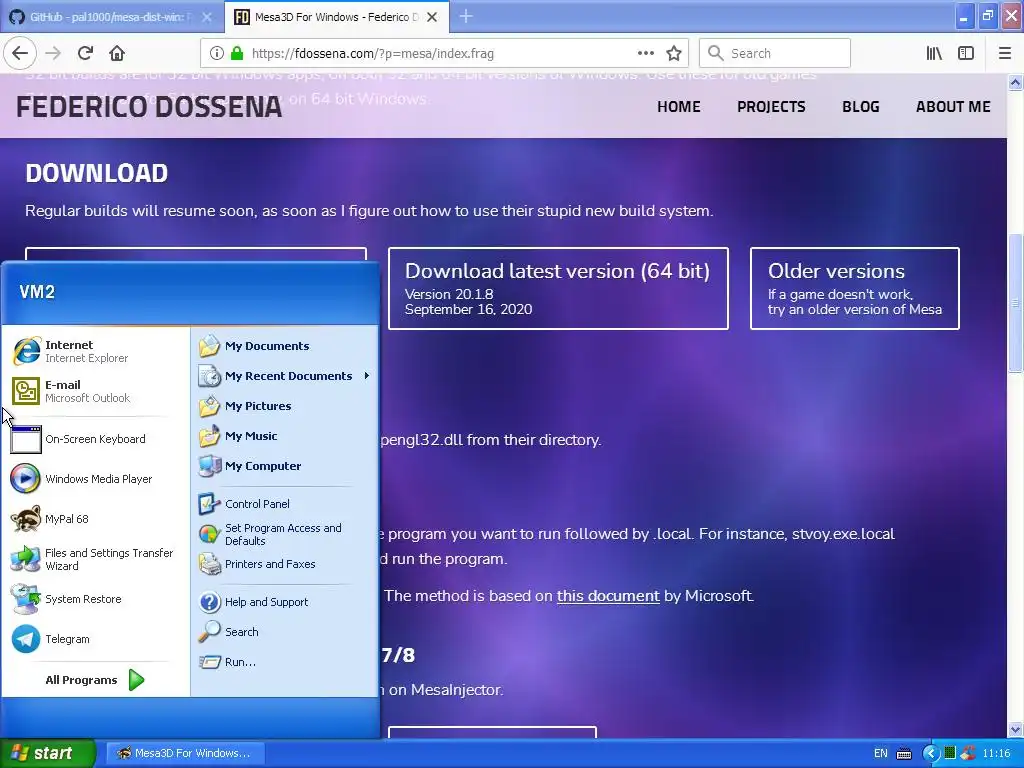Open a new browser tab
The width and height of the screenshot is (1024, 768).
point(466,17)
